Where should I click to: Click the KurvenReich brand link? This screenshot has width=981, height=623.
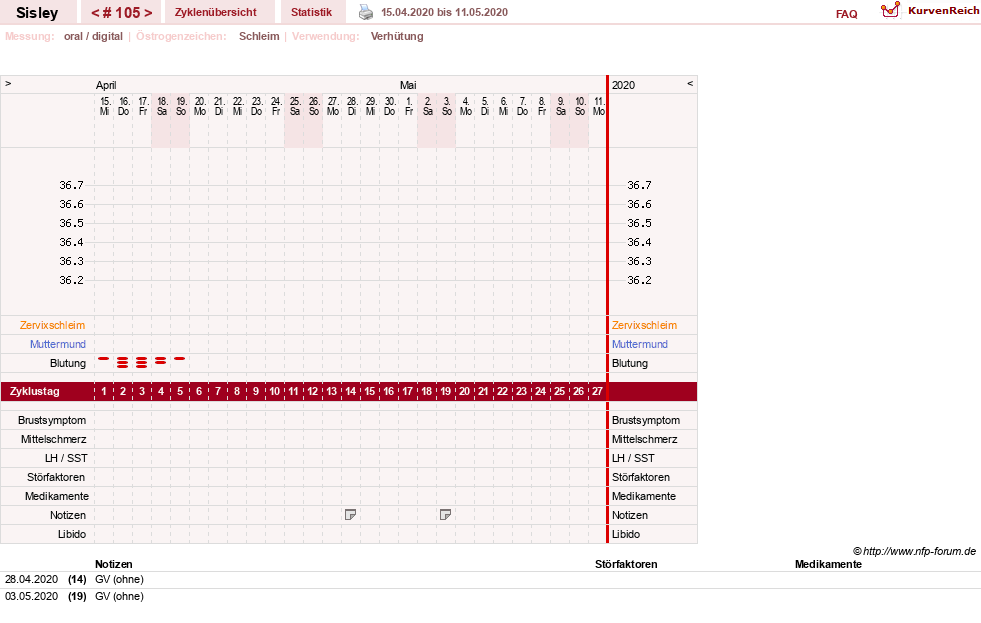coord(943,11)
